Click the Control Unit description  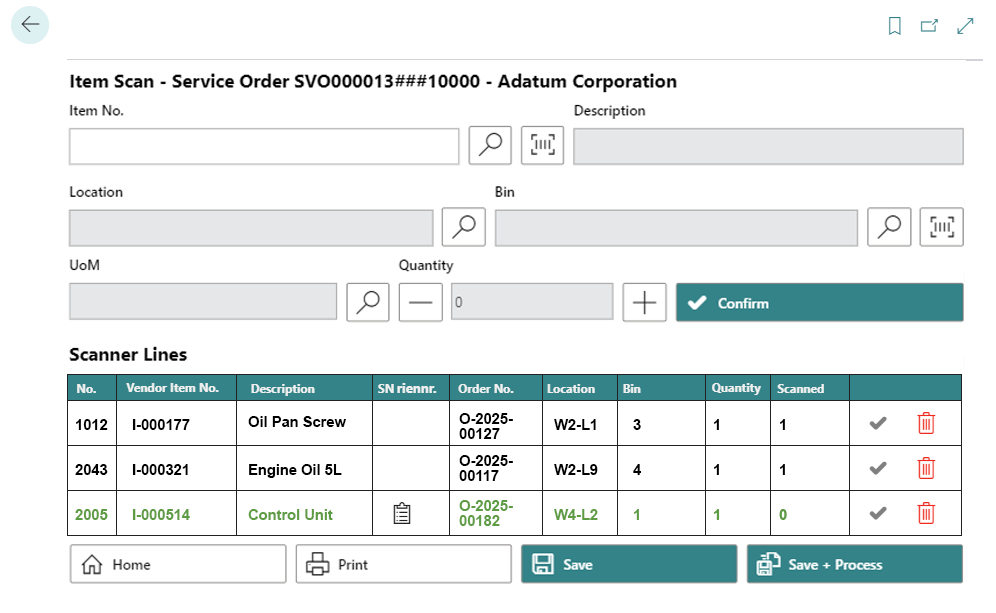290,515
